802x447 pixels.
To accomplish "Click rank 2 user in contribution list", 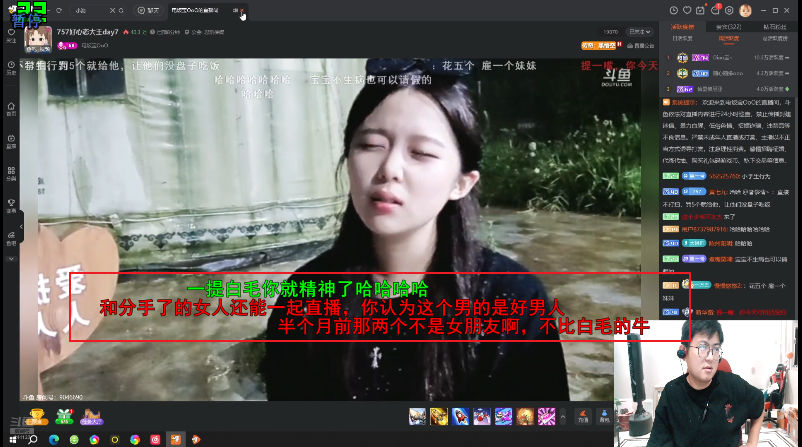I will [728, 74].
